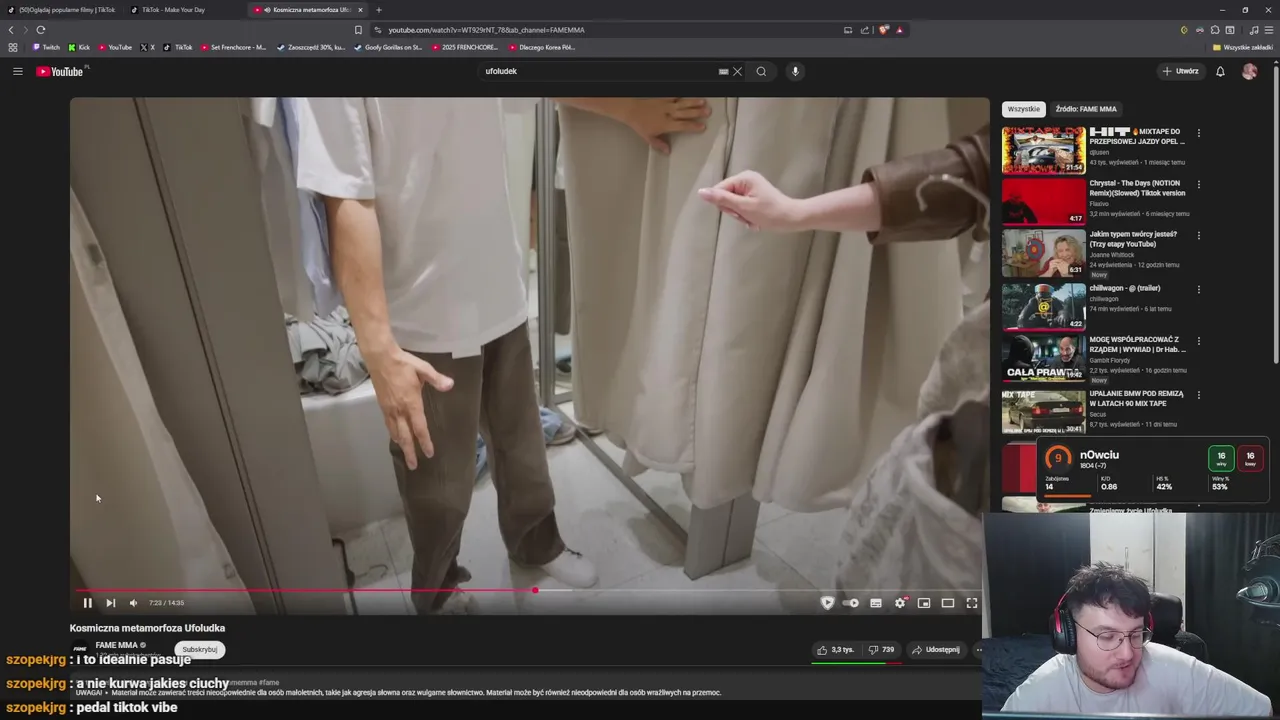
Task: Close the Kosmiczna metamorfoza tab
Action: [x=360, y=10]
